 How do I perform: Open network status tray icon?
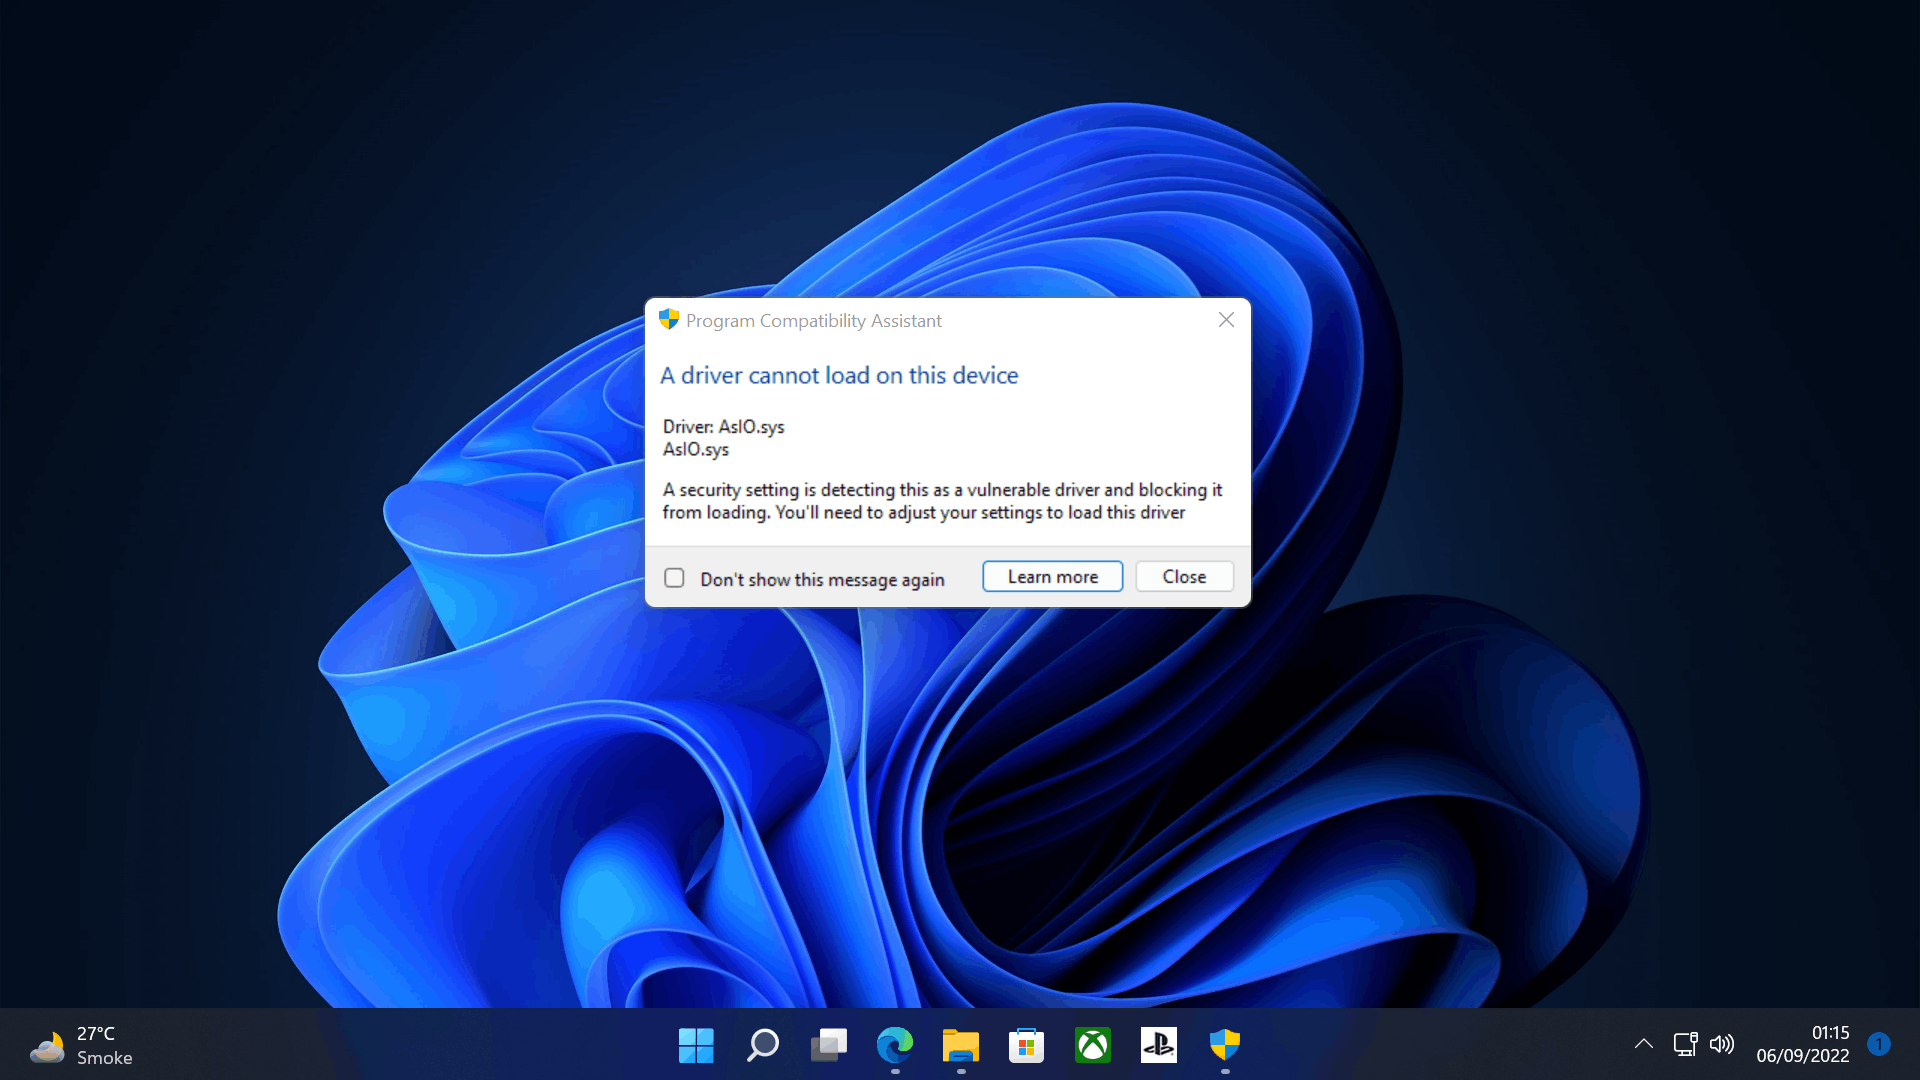[1685, 1044]
